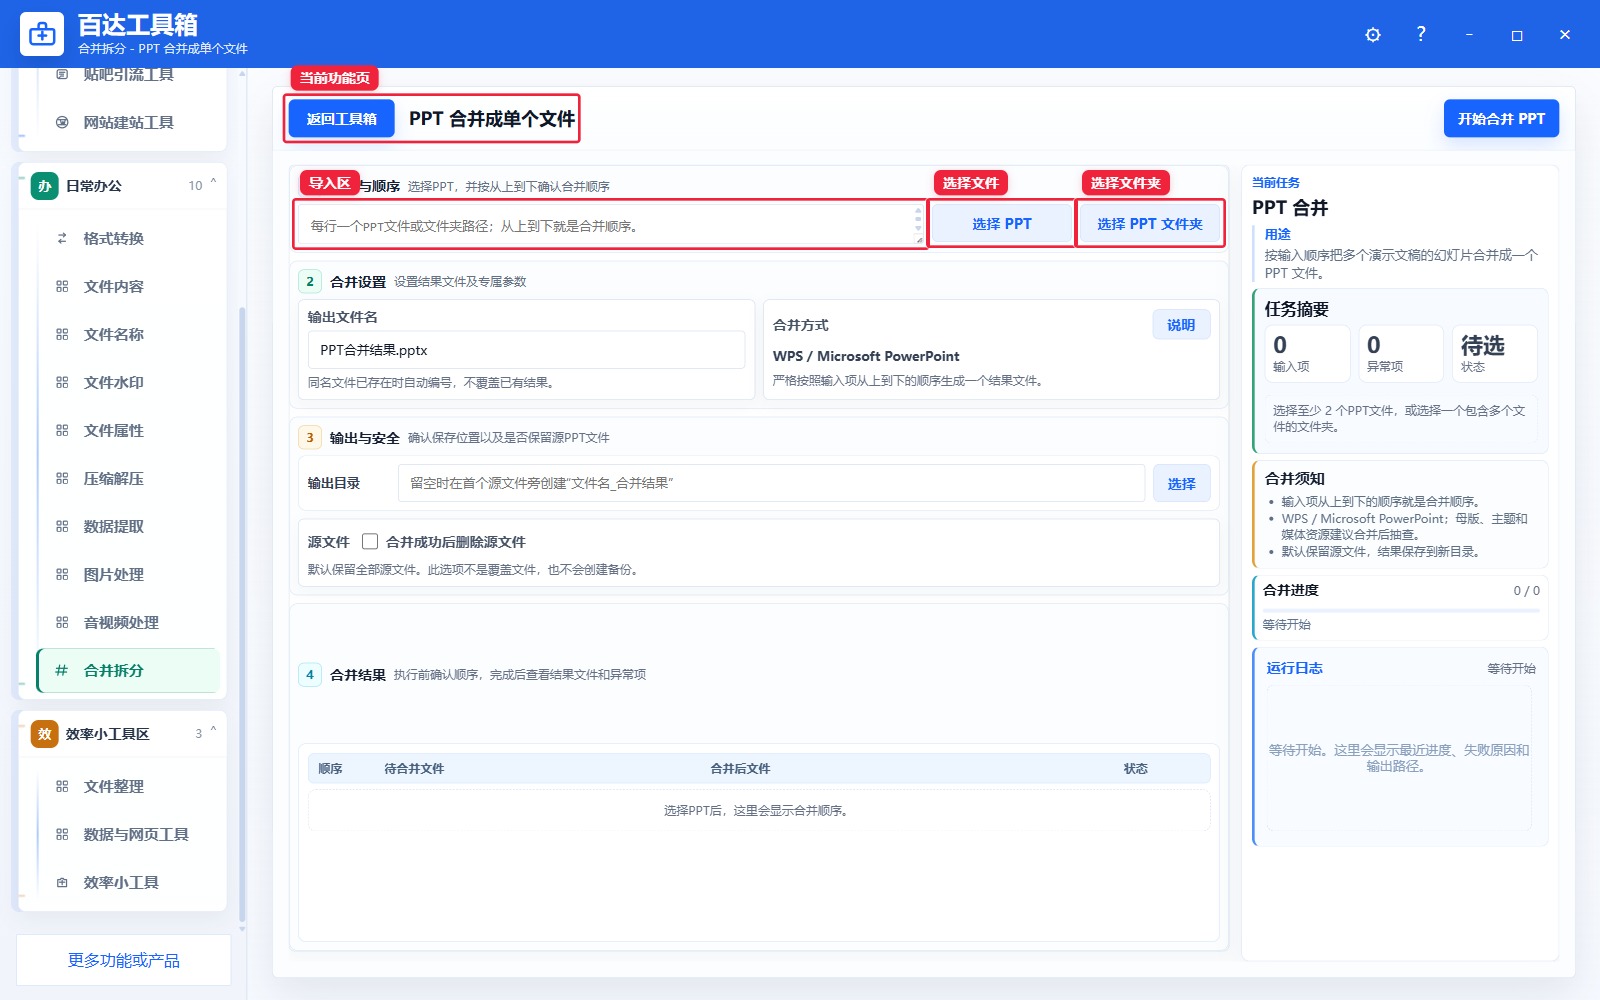Click the 文件名称 grid icon
Viewport: 1600px width, 1000px height.
point(62,334)
